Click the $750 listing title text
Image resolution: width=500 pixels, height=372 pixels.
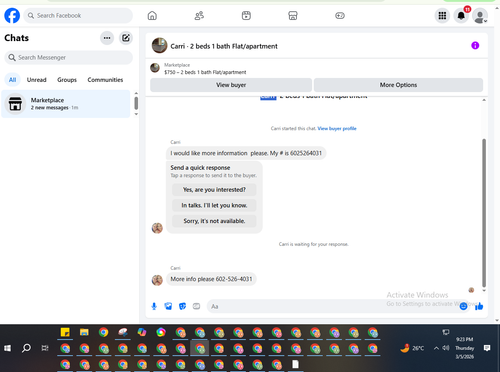(x=205, y=72)
